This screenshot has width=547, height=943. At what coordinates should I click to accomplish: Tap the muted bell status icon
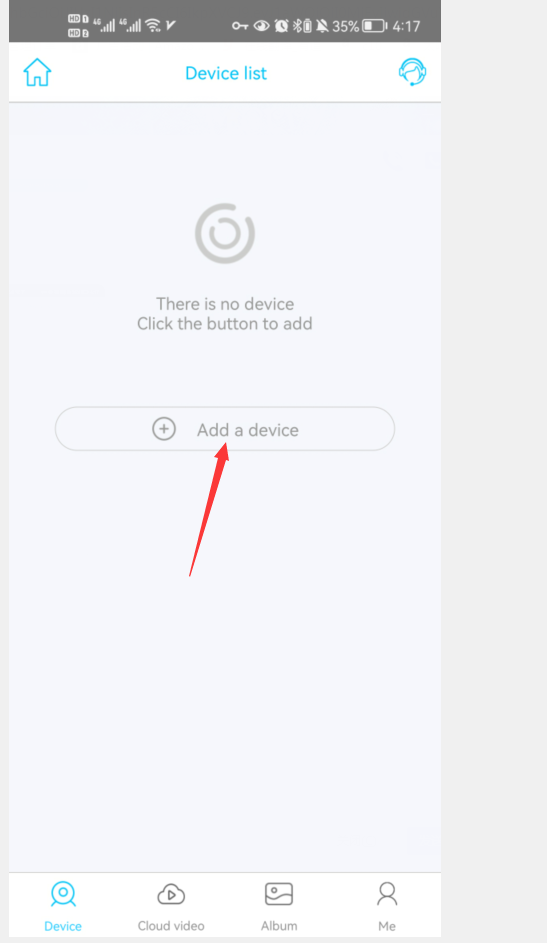(x=322, y=26)
